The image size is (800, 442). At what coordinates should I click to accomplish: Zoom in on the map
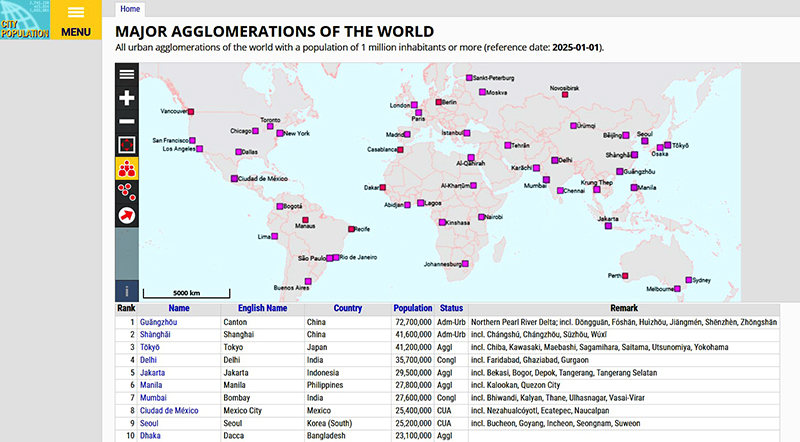coord(127,98)
